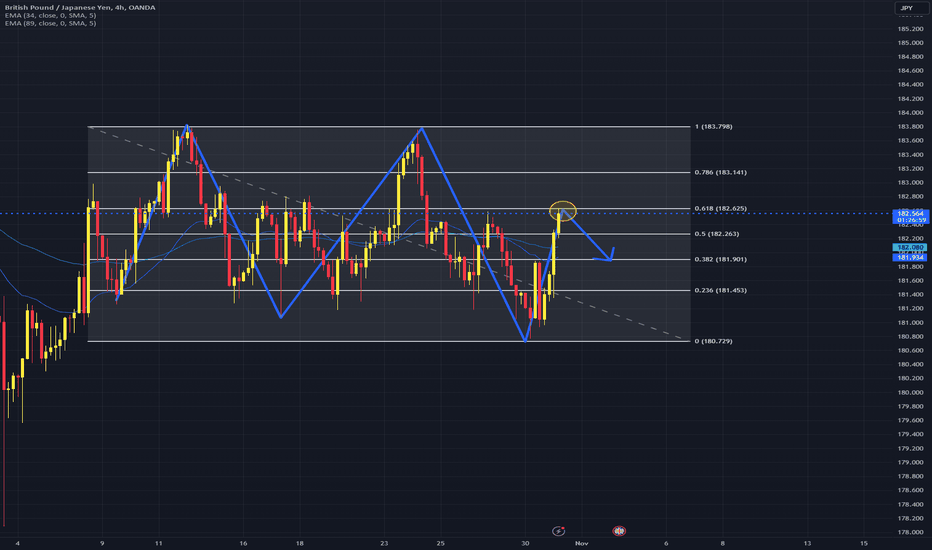
Task: Select the EMA 89 indicator legend
Action: pos(51,23)
